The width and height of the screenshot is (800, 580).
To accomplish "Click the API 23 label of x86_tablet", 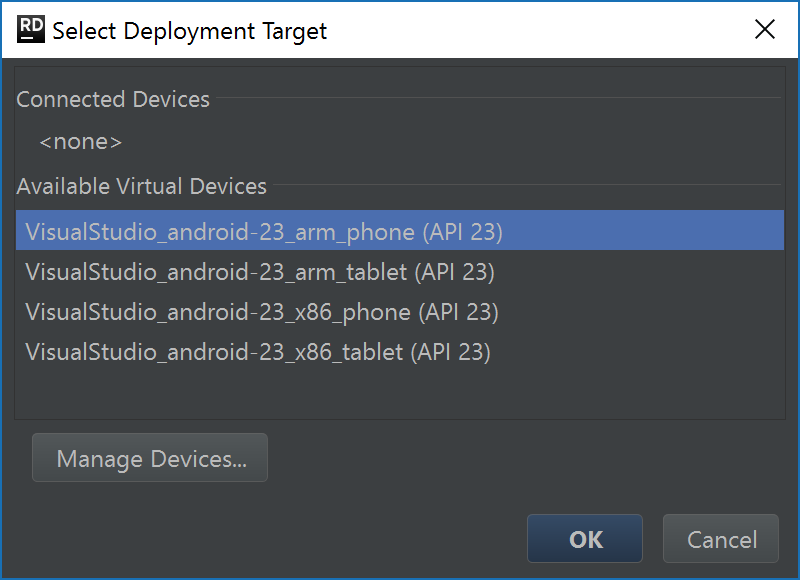I will [x=451, y=352].
